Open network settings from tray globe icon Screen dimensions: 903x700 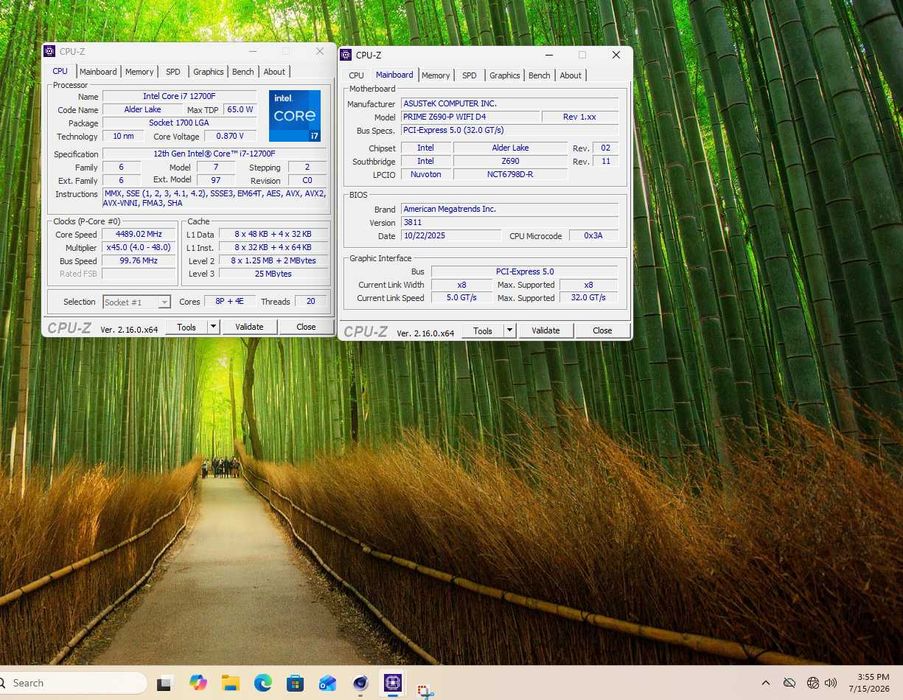coord(813,683)
